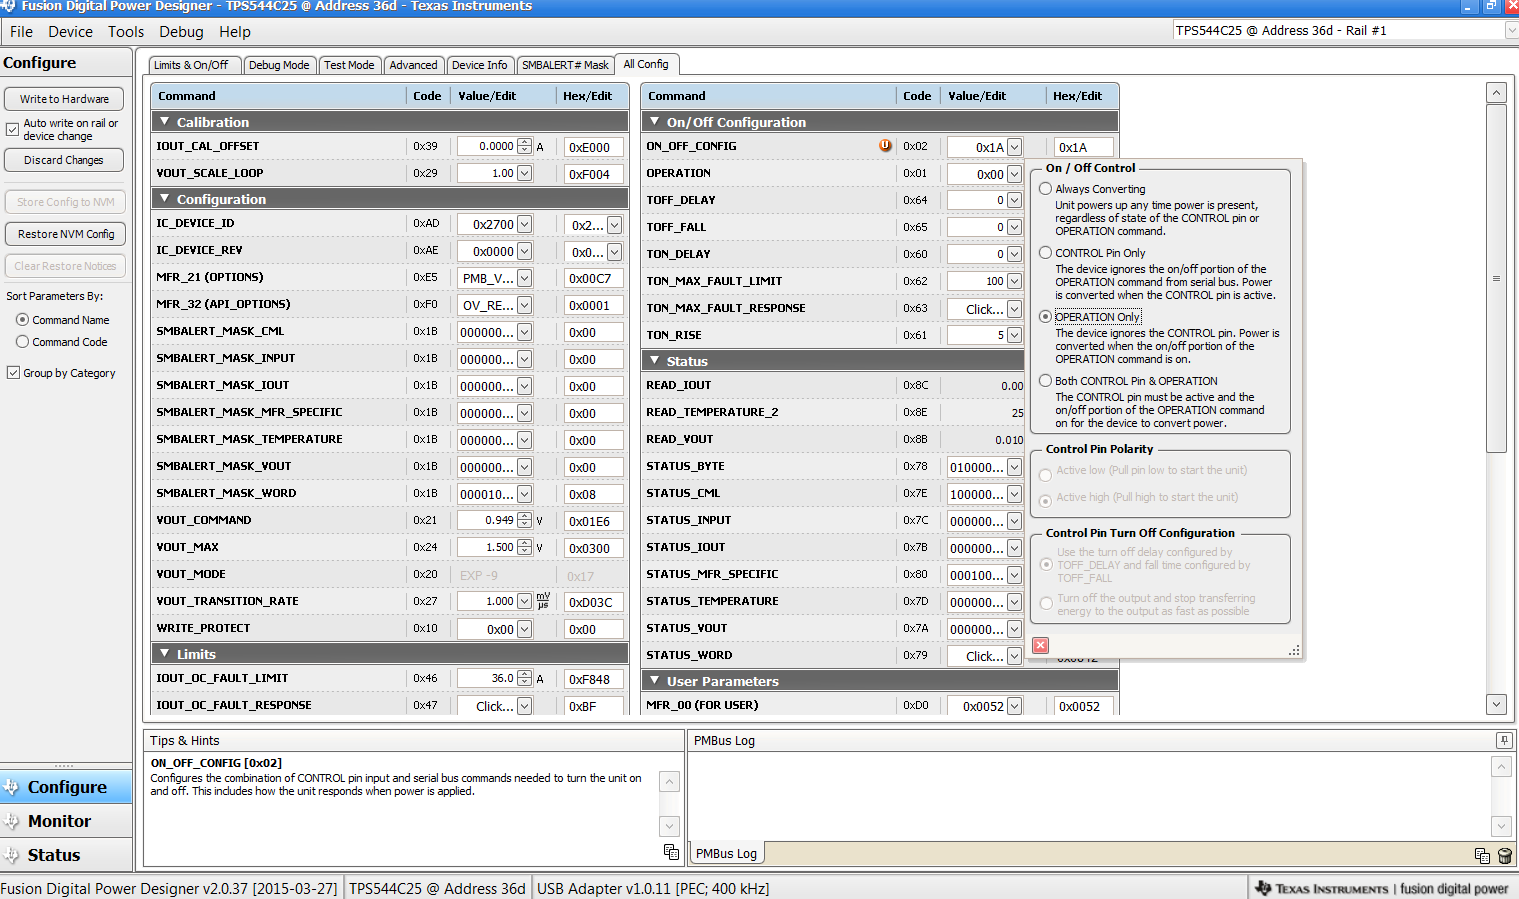
Task: Close the On/Off Control popup with red X
Action: pos(1040,645)
